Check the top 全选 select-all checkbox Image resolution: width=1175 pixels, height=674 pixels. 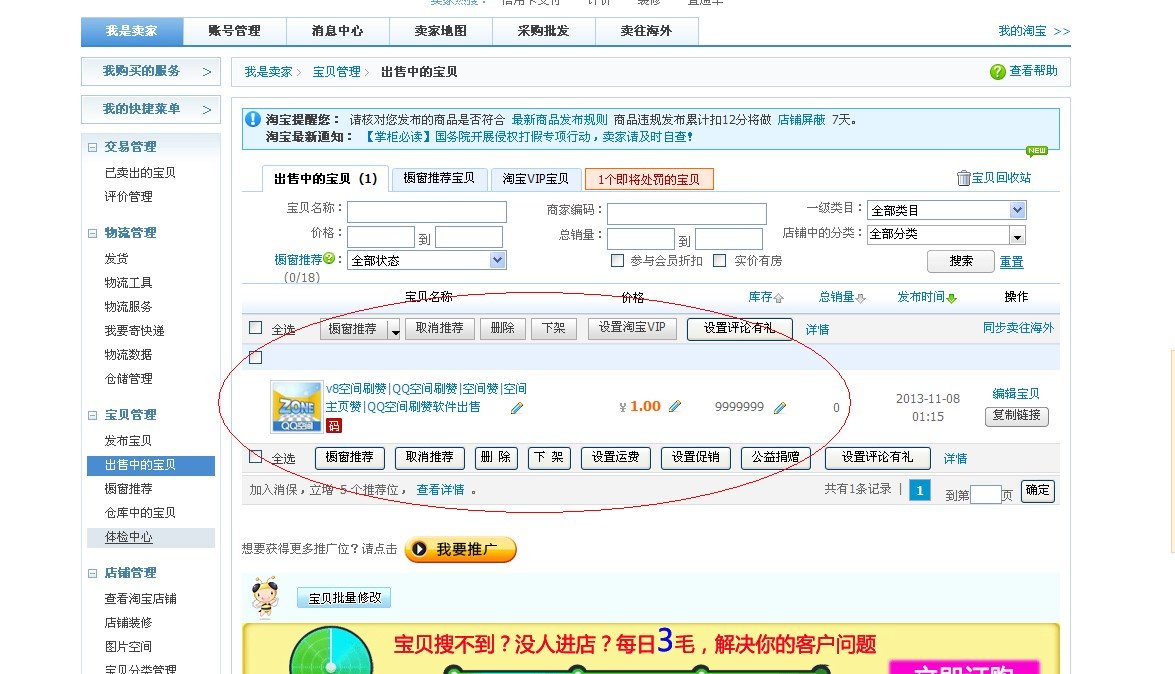coord(256,328)
